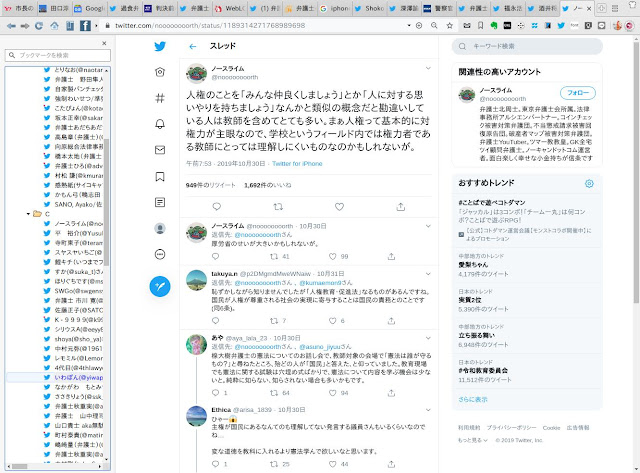
Task: Click the twitter.com address bar
Action: [257, 26]
